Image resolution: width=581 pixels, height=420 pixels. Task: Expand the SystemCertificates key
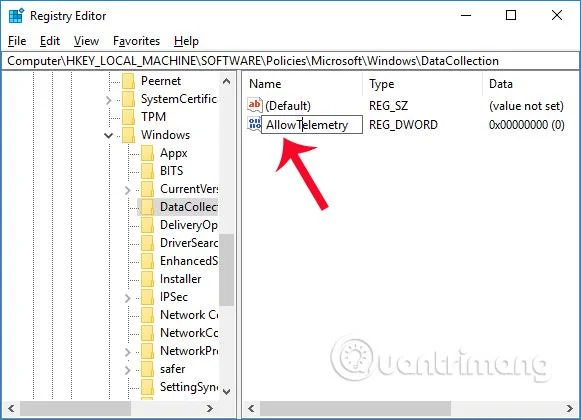click(x=109, y=100)
